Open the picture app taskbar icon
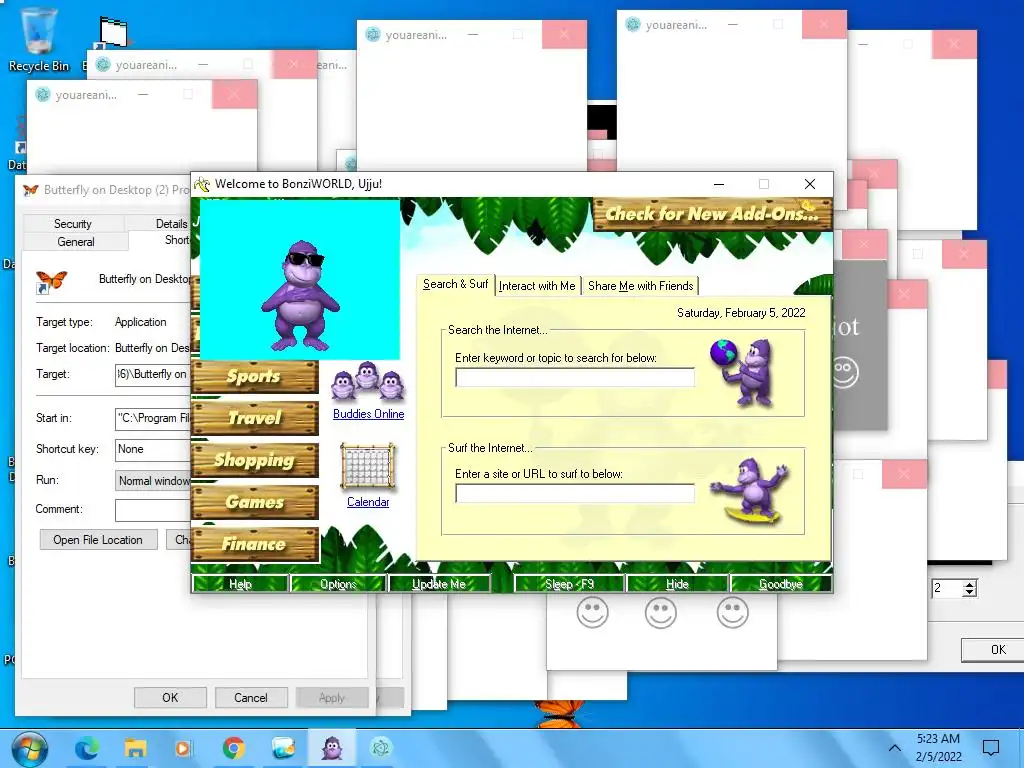Viewport: 1024px width, 768px height. click(283, 748)
